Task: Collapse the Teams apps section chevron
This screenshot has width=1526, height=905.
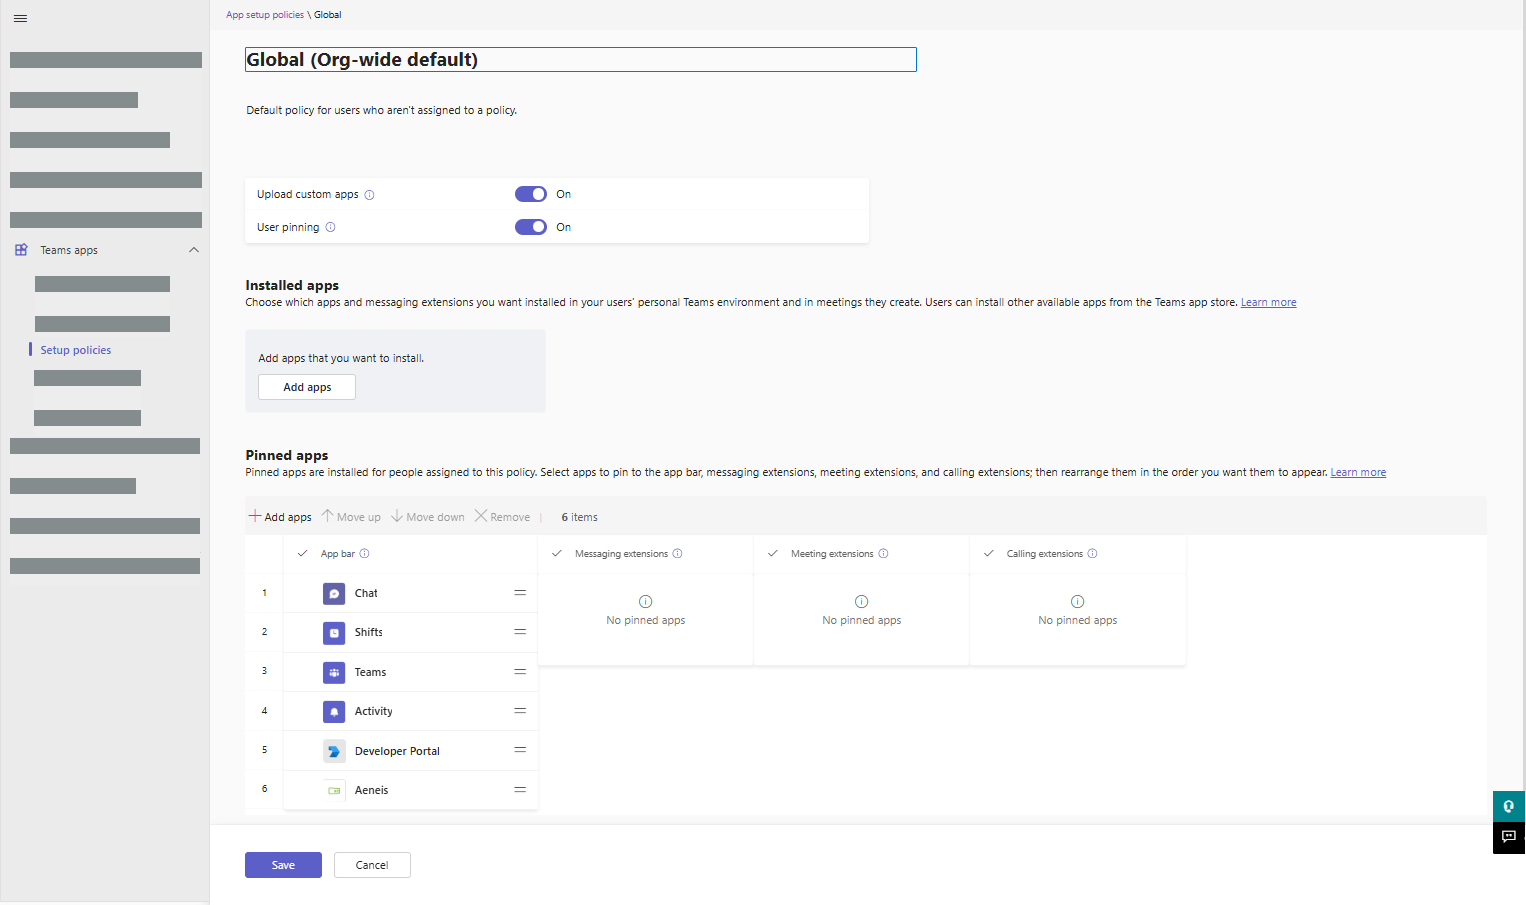Action: (x=194, y=250)
